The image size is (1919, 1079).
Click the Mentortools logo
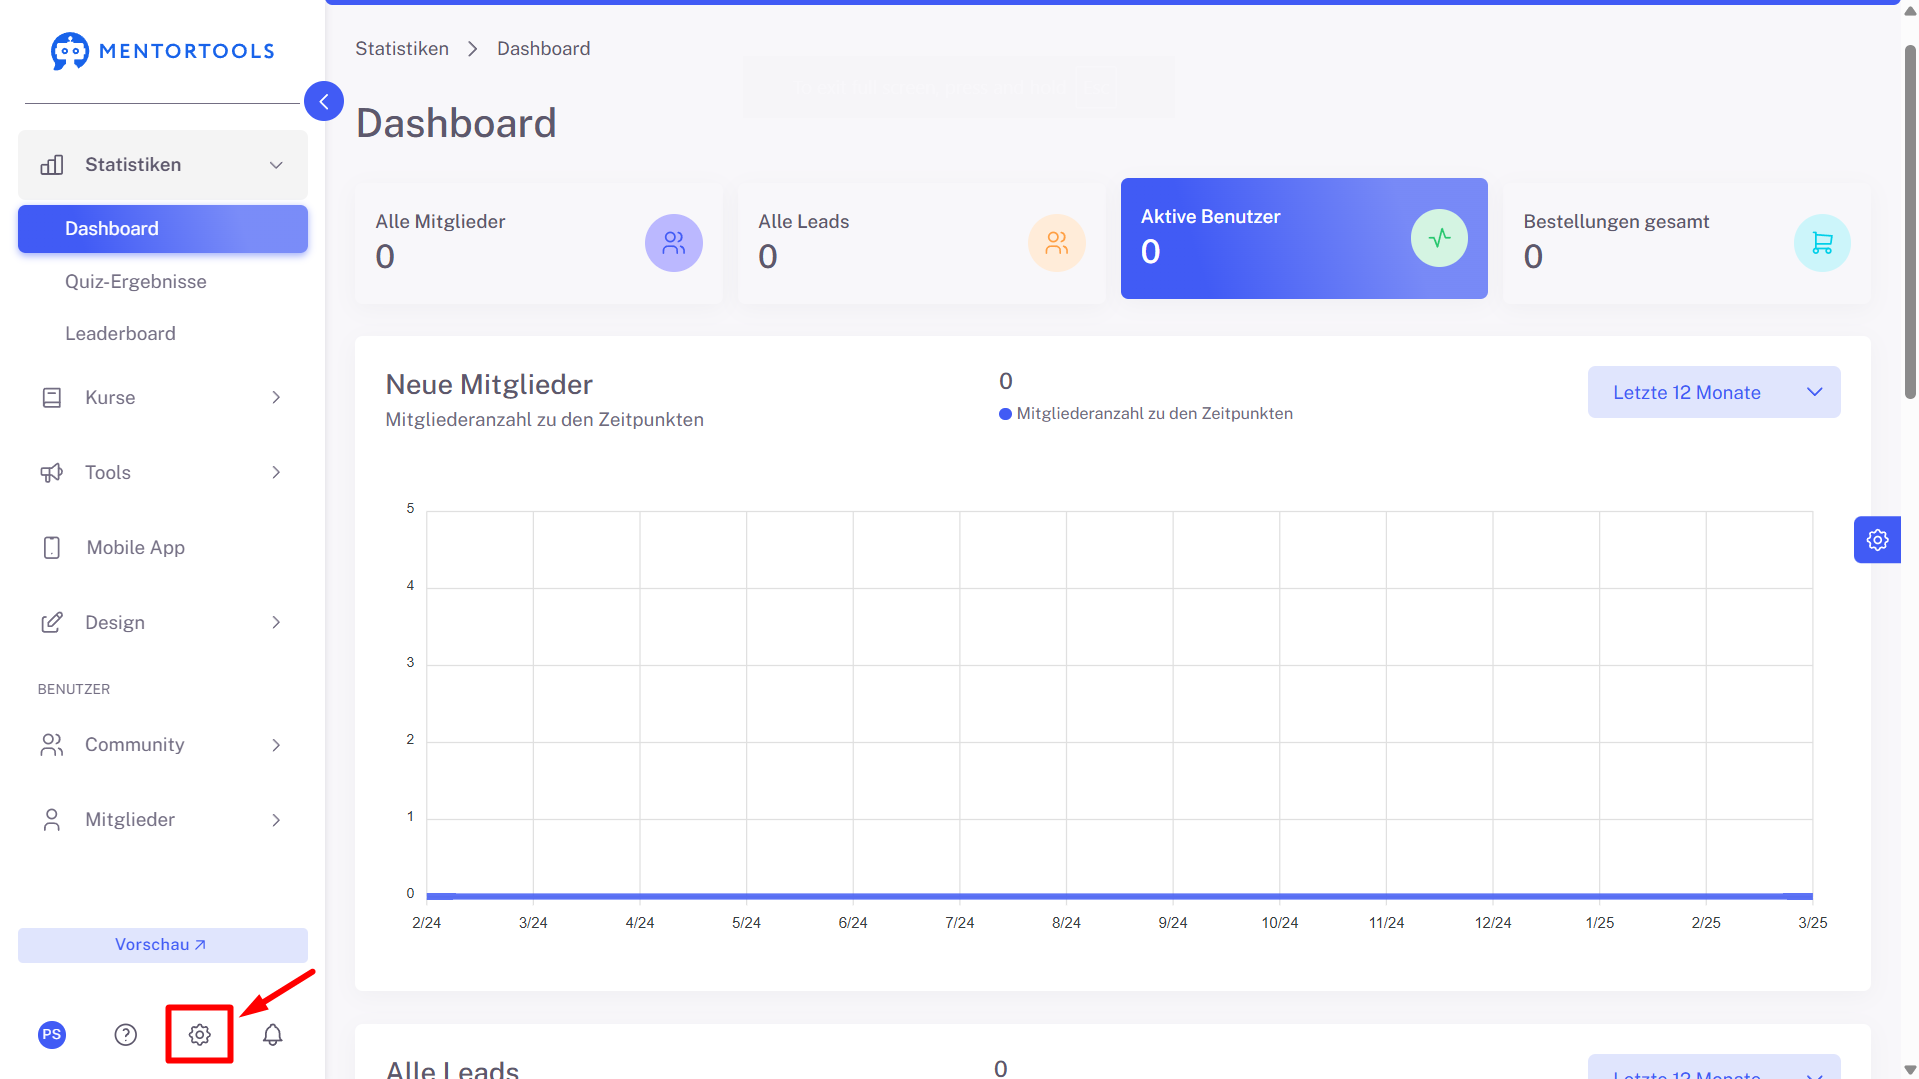(162, 51)
